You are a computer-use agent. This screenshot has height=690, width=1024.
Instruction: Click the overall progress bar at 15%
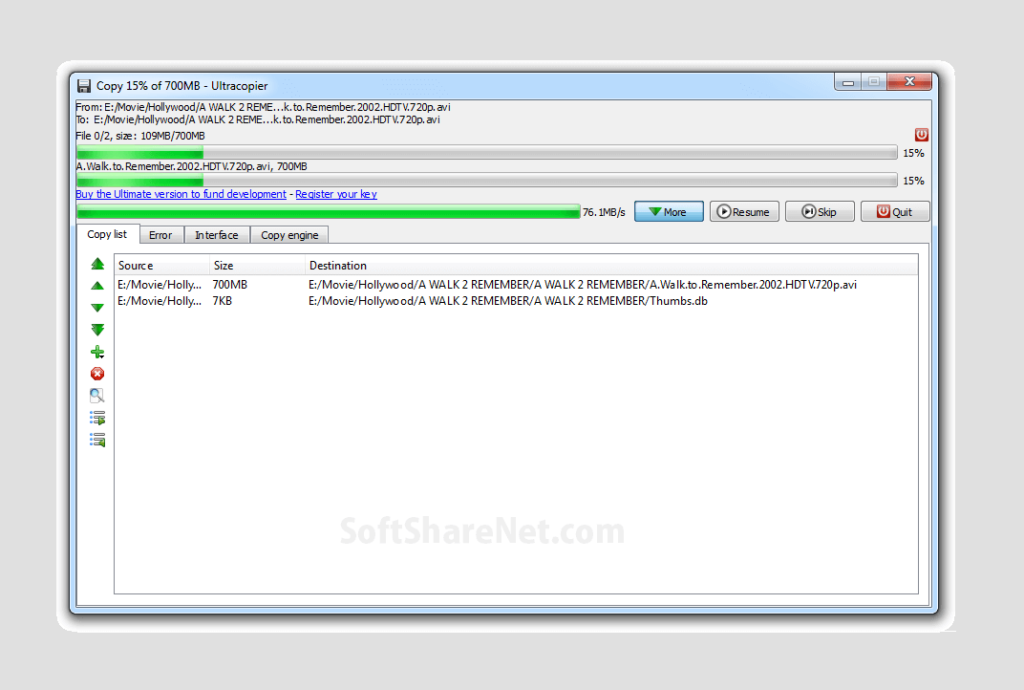coord(487,153)
